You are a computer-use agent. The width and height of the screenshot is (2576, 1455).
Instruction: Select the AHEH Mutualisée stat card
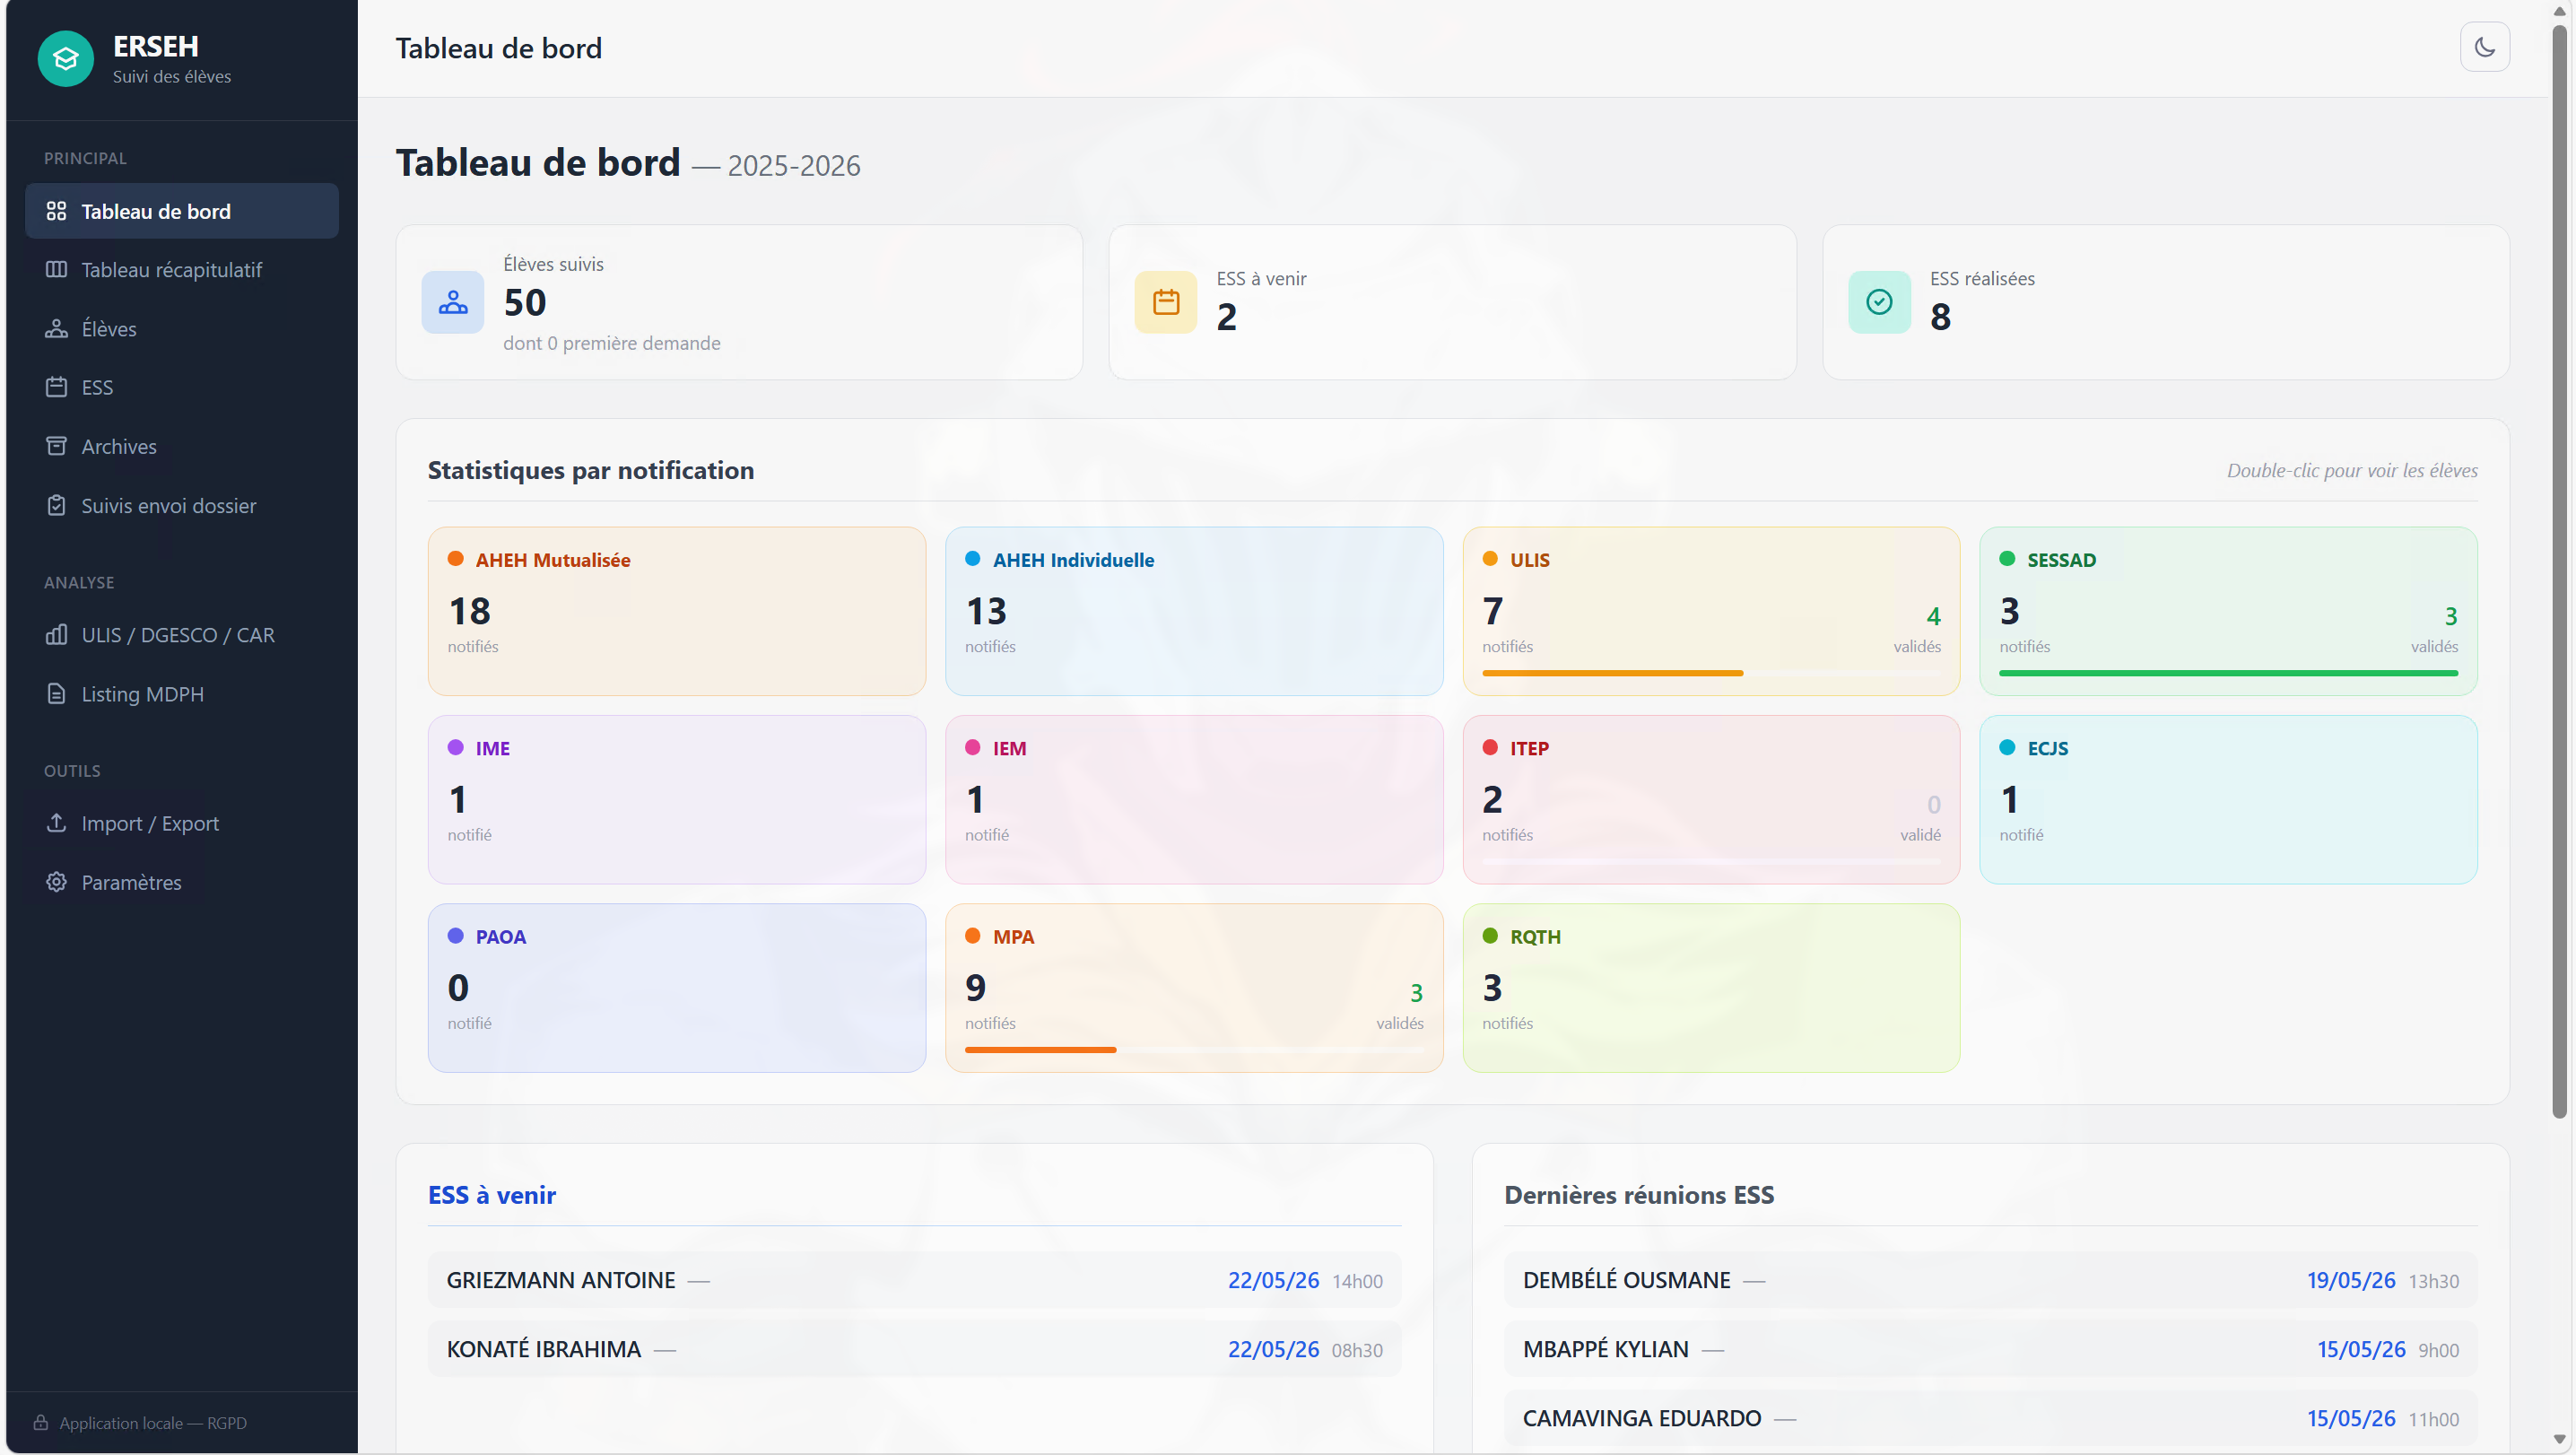click(x=677, y=611)
